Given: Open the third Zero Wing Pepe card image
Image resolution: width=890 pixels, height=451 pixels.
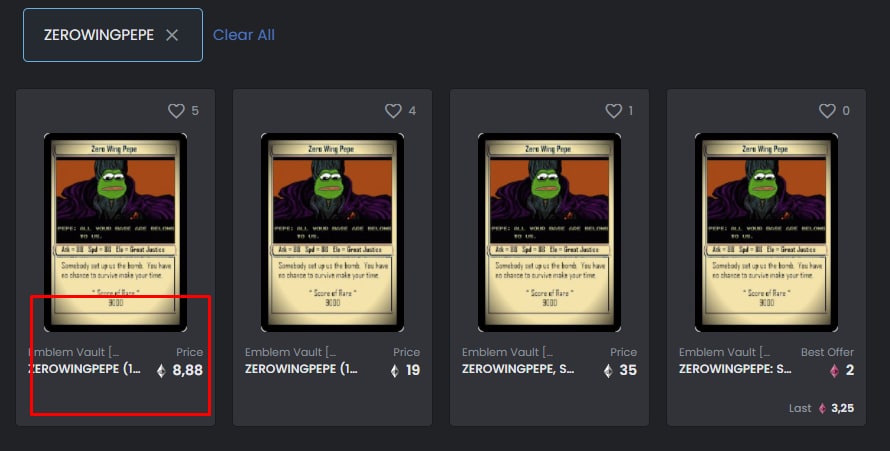Looking at the screenshot, I should tap(549, 233).
